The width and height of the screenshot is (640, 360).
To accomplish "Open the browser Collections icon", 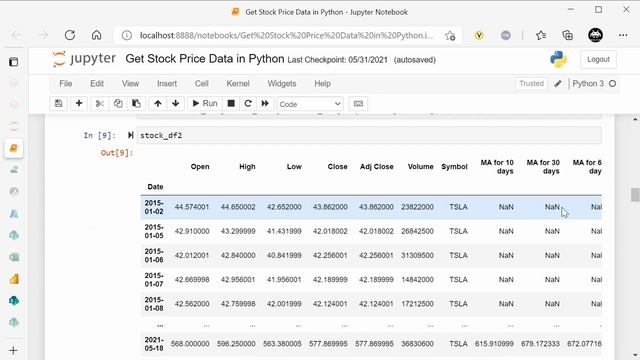I will pyautogui.click(x=567, y=36).
